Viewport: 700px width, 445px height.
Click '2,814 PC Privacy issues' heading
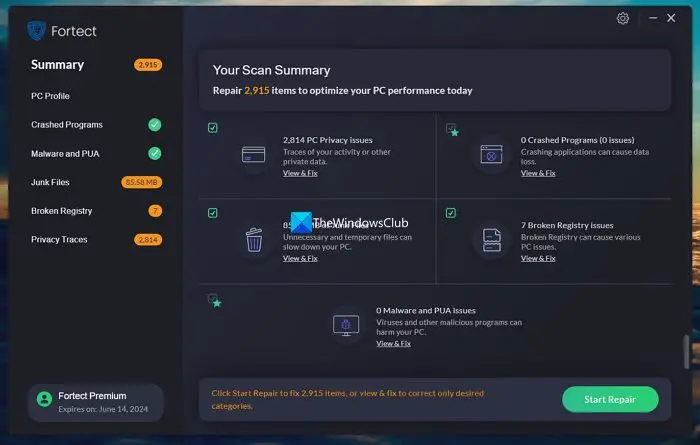tap(328, 140)
